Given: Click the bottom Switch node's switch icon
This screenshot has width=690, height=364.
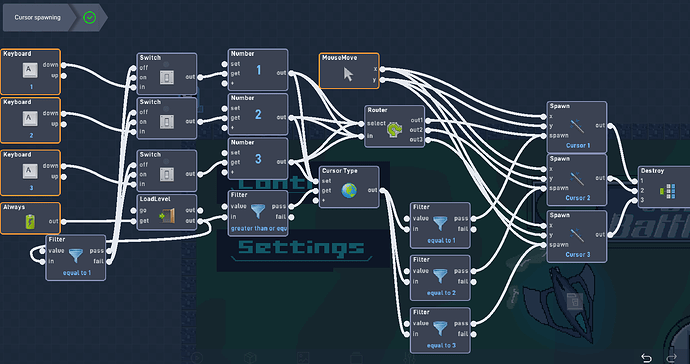Looking at the screenshot, I should pos(166,174).
